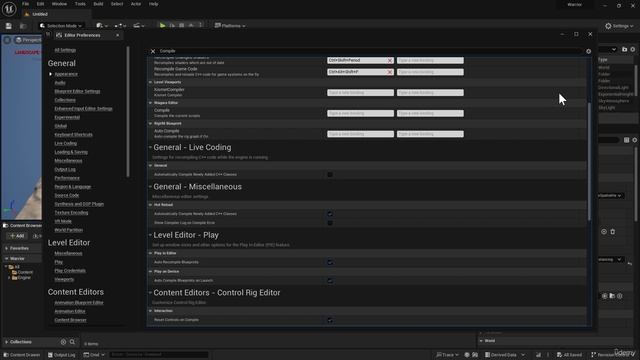Open the File menu
Image resolution: width=640 pixels, height=360 pixels.
point(26,4)
